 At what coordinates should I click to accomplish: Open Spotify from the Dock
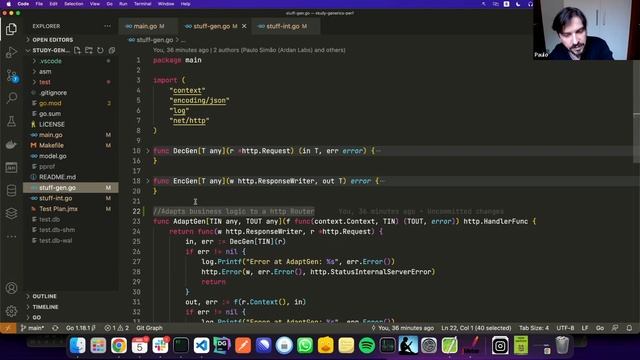pos(367,345)
